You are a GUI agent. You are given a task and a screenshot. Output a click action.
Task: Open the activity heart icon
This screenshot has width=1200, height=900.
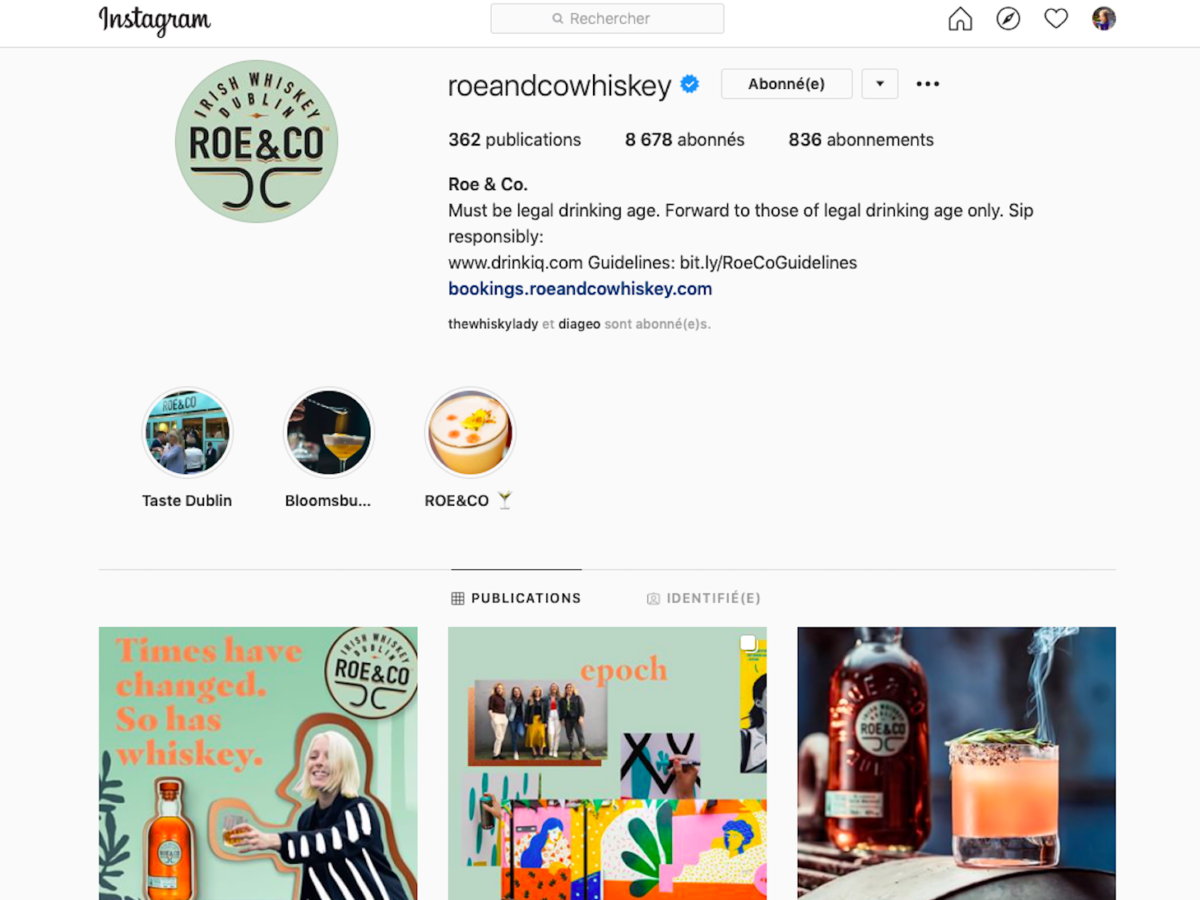click(x=1056, y=19)
